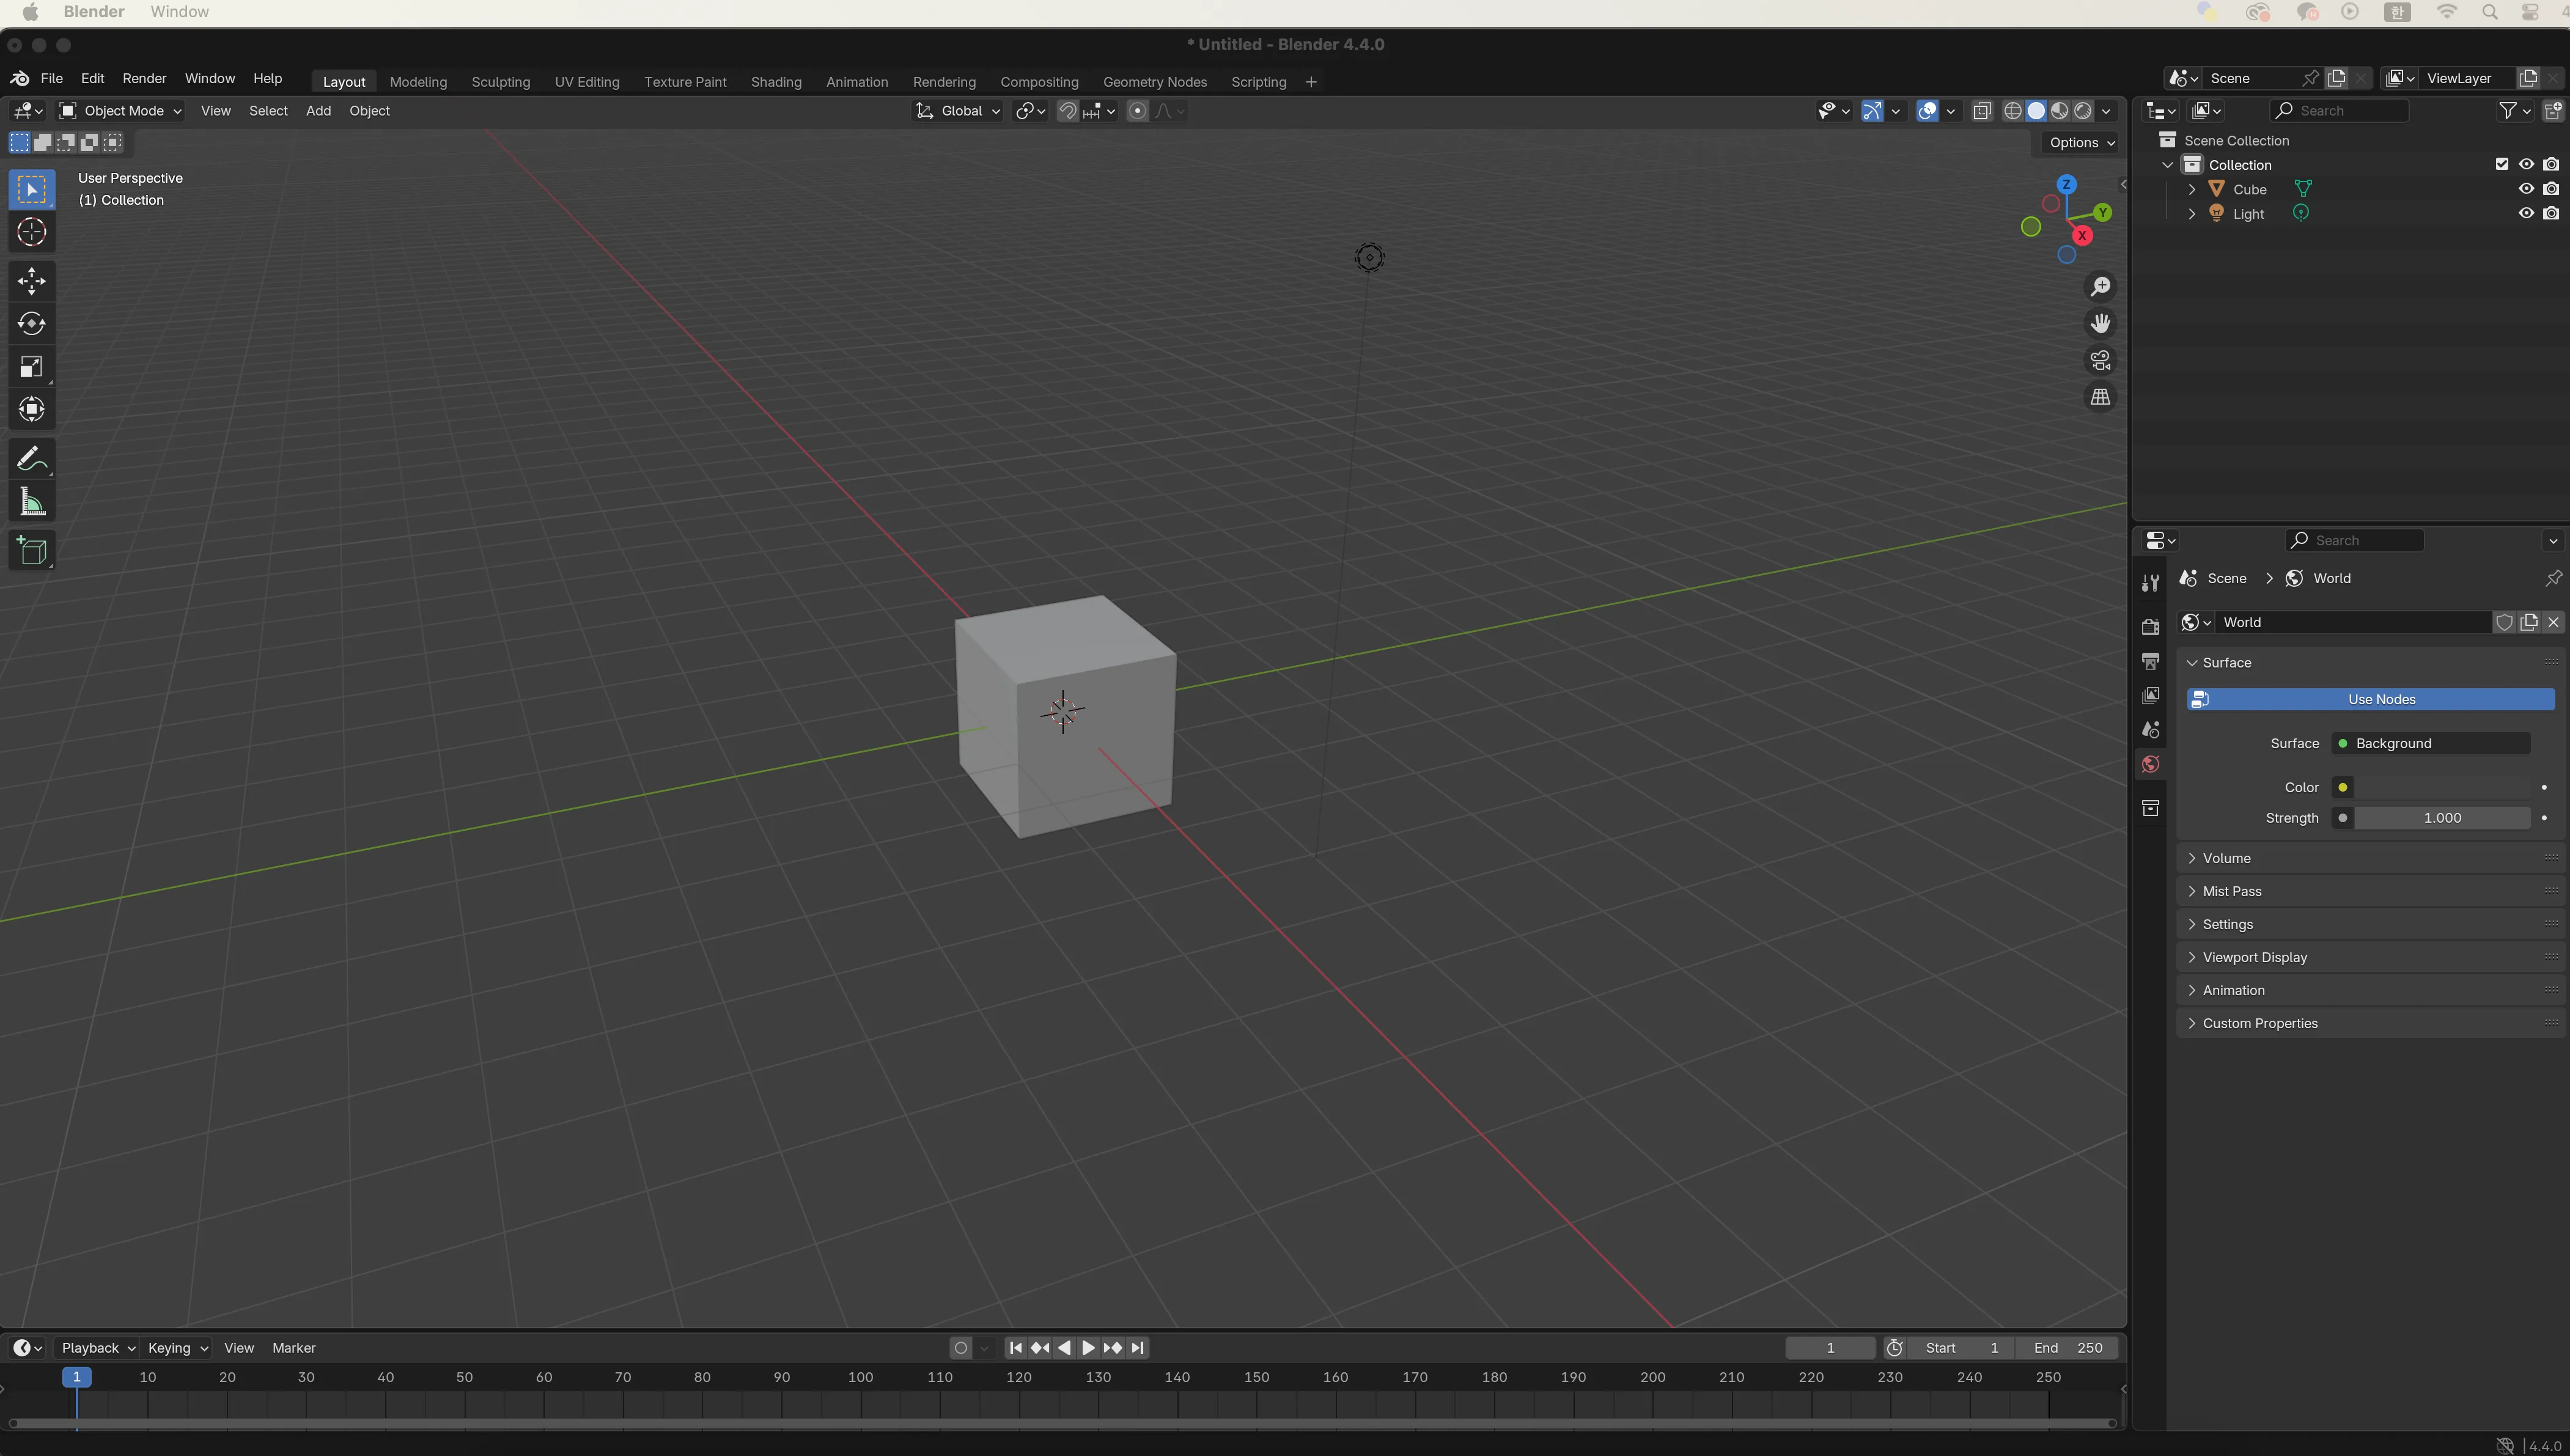Open the Scene properties tab
This screenshot has width=2570, height=1456.
pos(2150,730)
